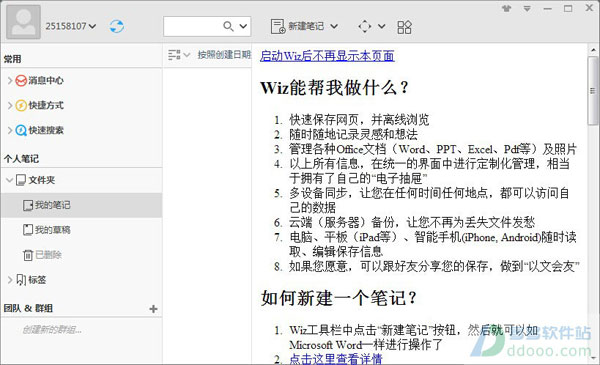
Task: Click the 团队 & 群组 section header
Action: (28, 308)
